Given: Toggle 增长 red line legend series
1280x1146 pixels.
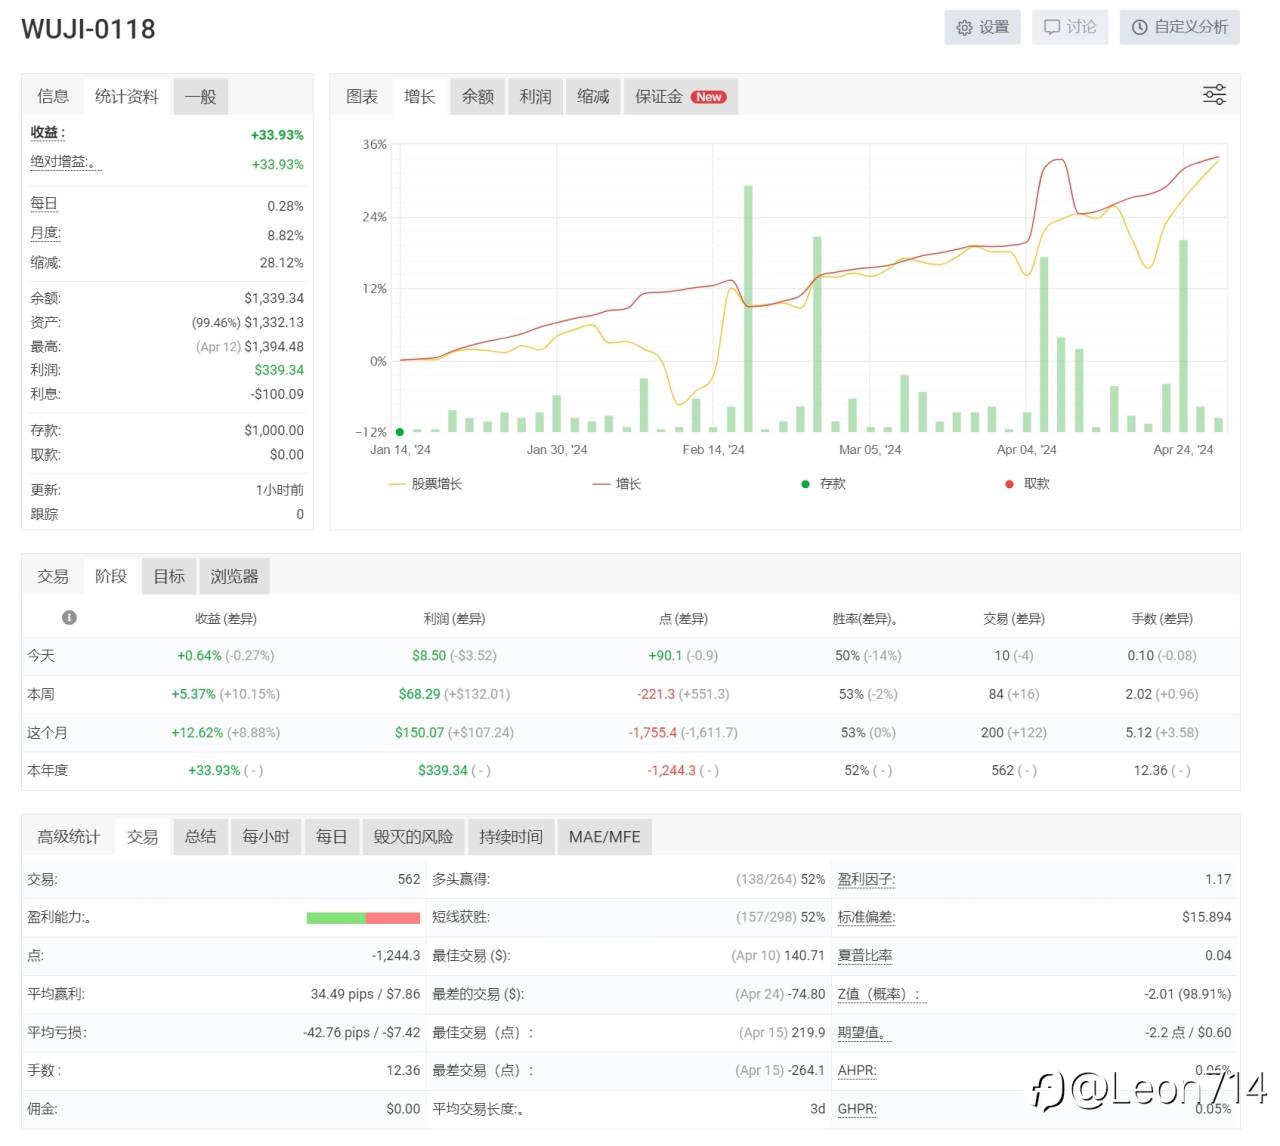Looking at the screenshot, I should pyautogui.click(x=617, y=484).
